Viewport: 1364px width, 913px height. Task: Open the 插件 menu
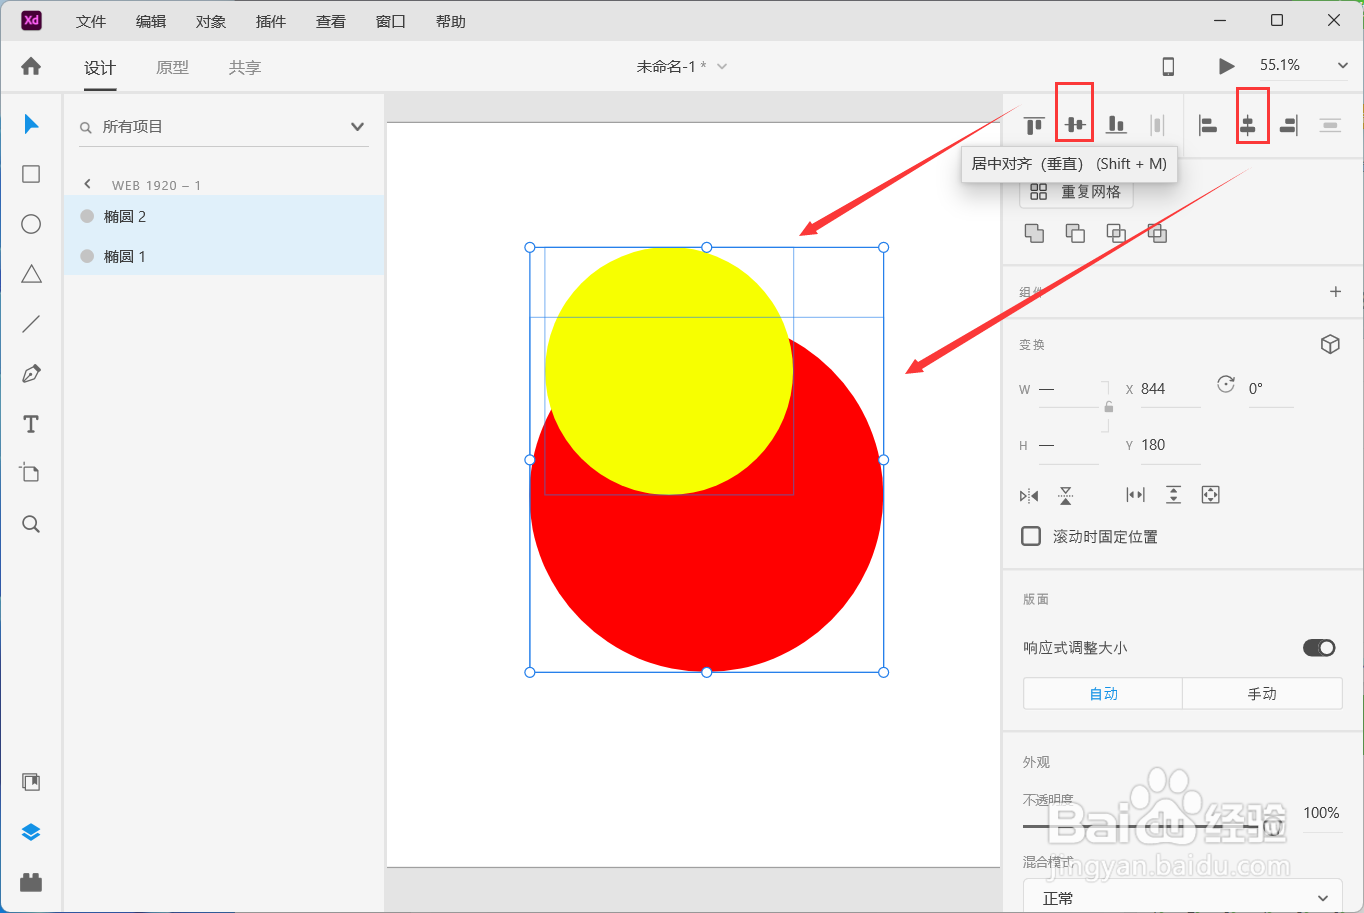(271, 21)
